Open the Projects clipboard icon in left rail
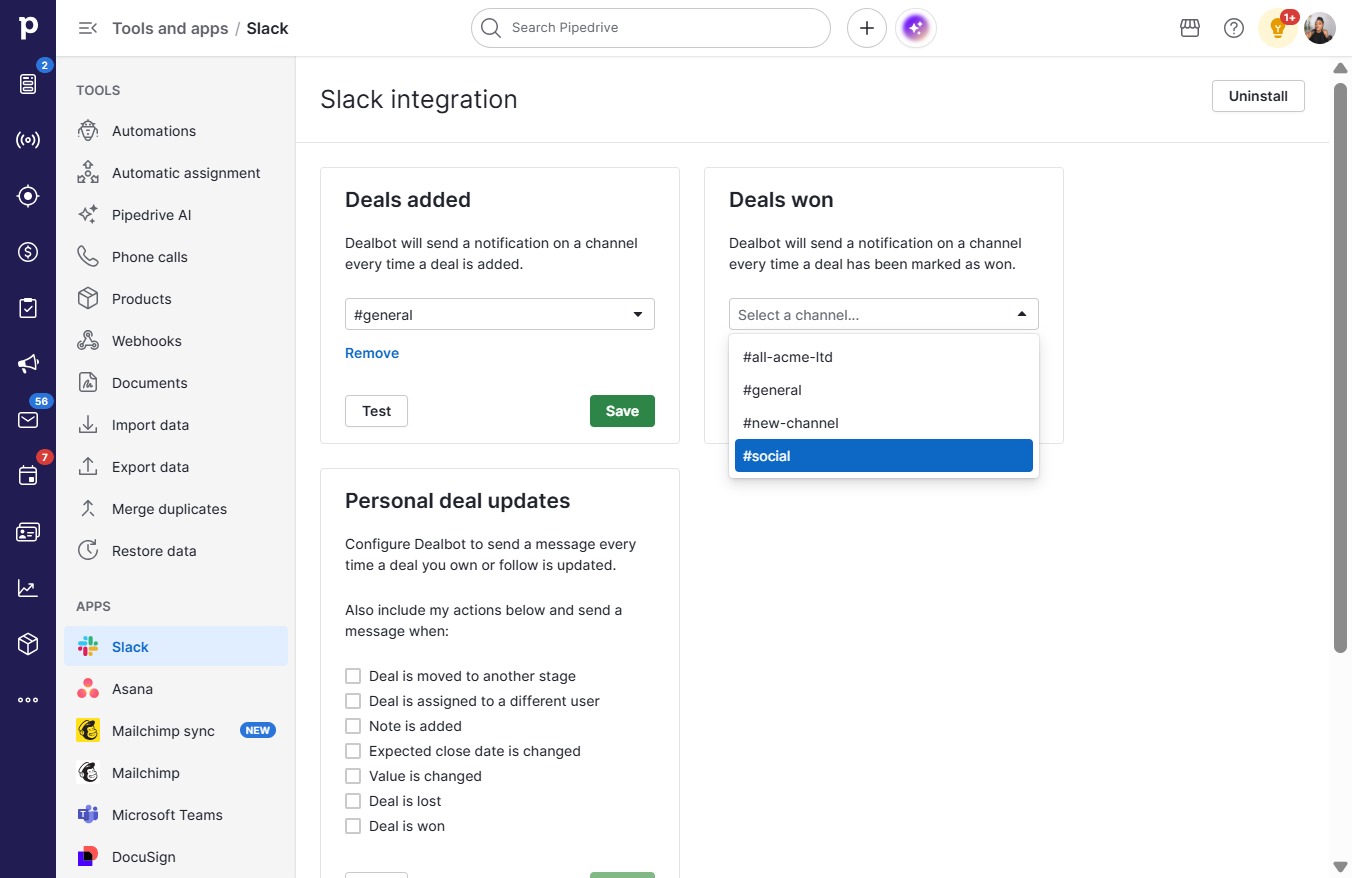Viewport: 1352px width, 878px height. [28, 308]
